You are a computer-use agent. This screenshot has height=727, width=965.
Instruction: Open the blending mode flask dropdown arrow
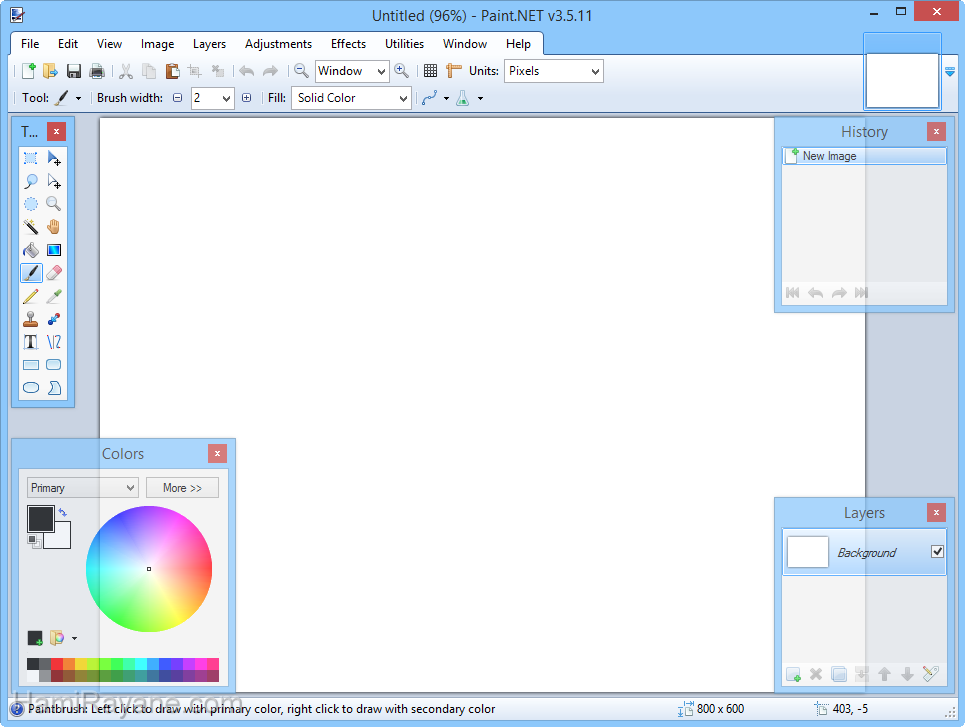click(x=481, y=98)
